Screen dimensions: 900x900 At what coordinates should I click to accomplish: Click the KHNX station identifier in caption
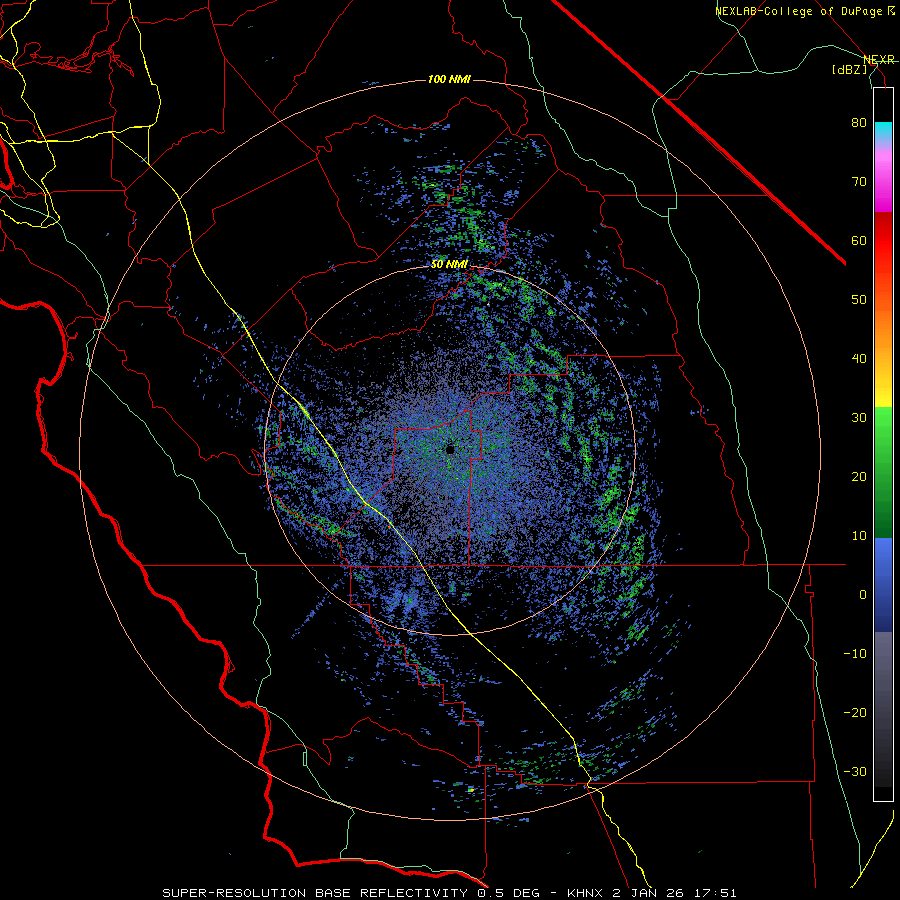point(585,893)
